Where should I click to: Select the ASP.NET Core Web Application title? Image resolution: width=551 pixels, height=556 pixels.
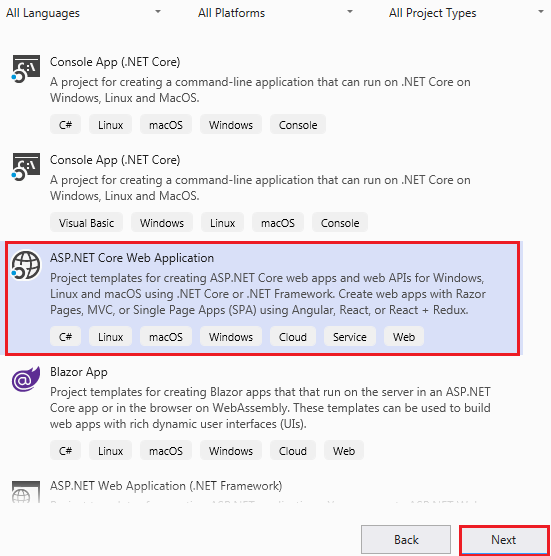132,258
